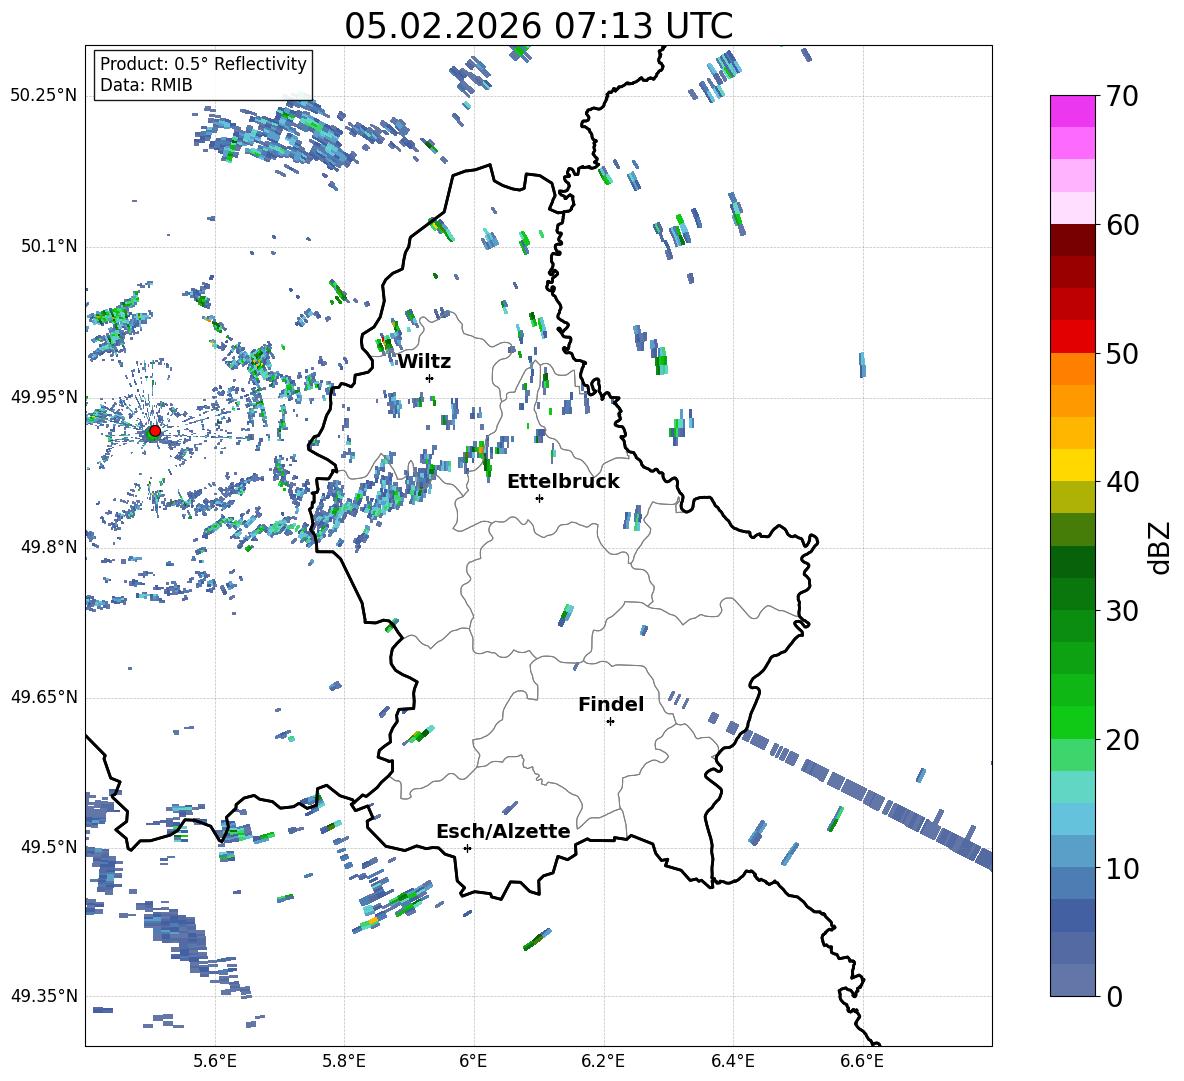Click the 49.35°N latitude label
This screenshot has height=1081, width=1184.
pos(44,996)
